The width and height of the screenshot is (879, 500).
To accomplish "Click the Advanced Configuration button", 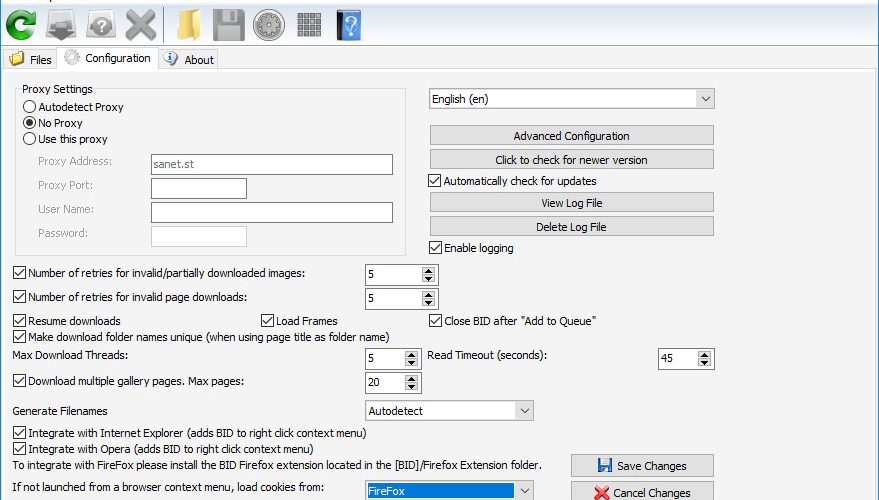I will click(571, 136).
